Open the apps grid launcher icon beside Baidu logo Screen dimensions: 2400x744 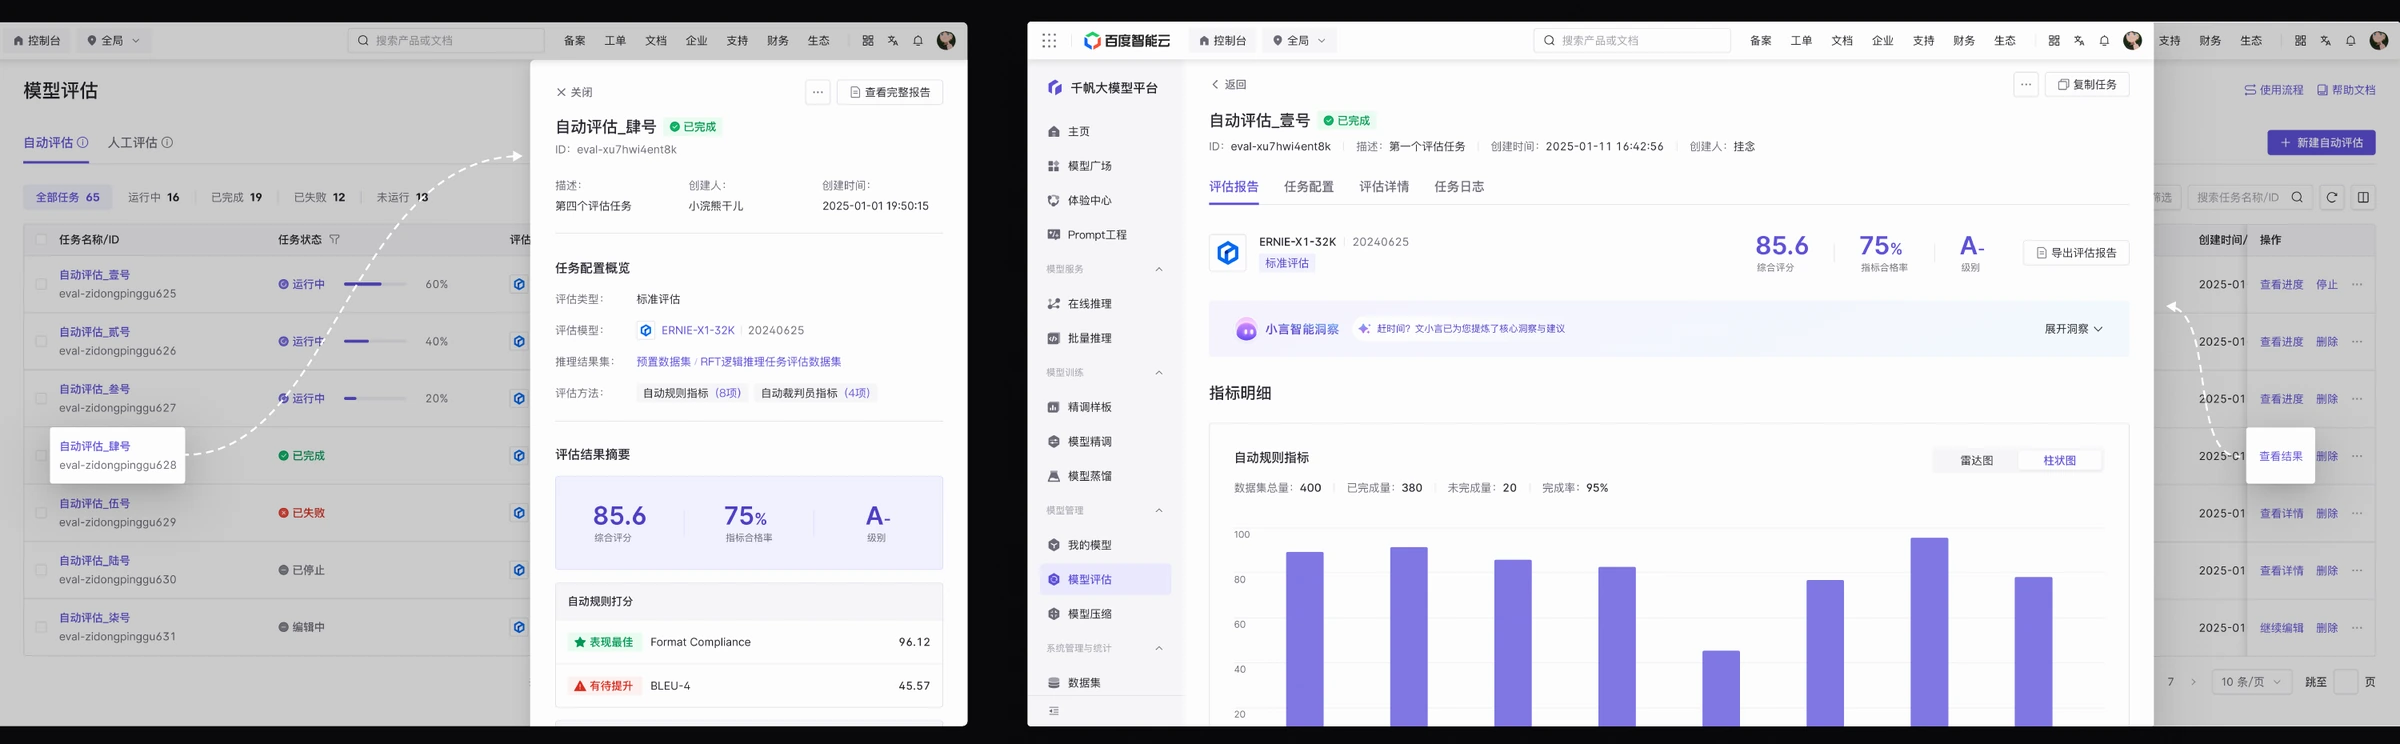coord(1048,41)
